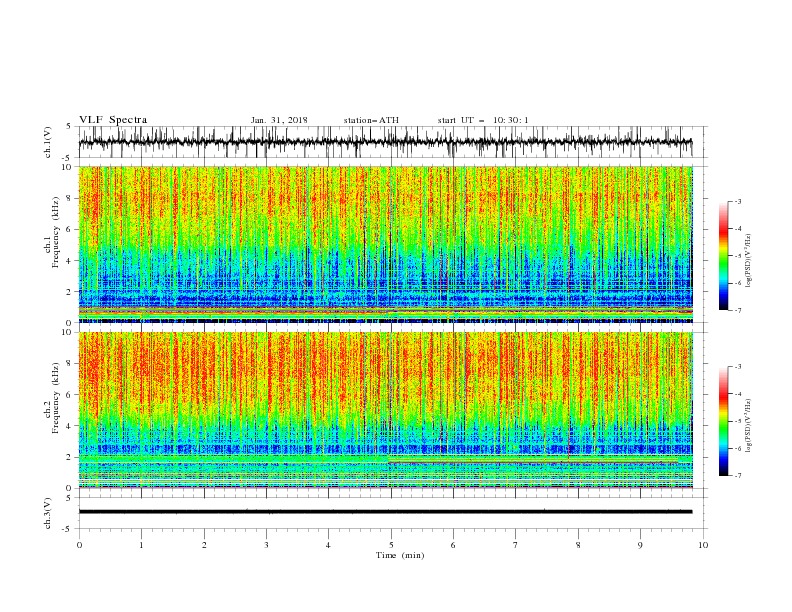Click the ch.3 flat waveform trace
The width and height of the screenshot is (792, 612).
click(x=385, y=512)
